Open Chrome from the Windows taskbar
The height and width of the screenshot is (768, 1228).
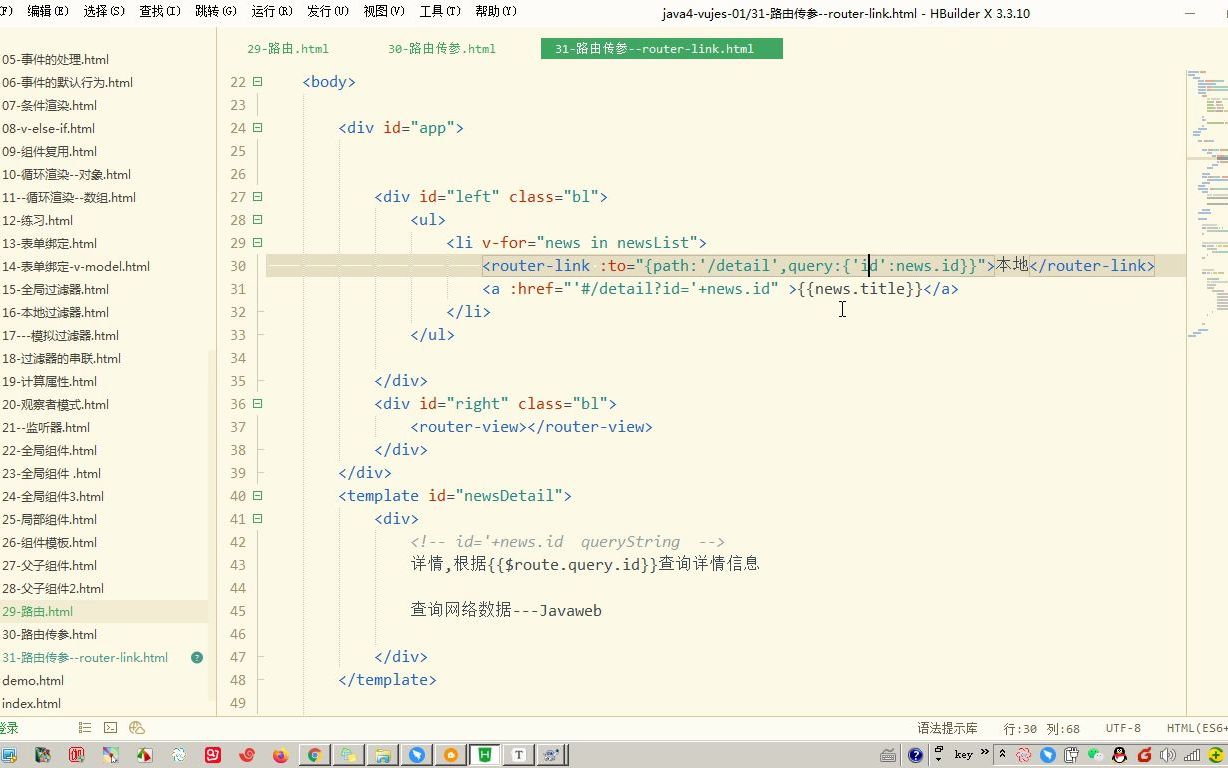(x=314, y=755)
